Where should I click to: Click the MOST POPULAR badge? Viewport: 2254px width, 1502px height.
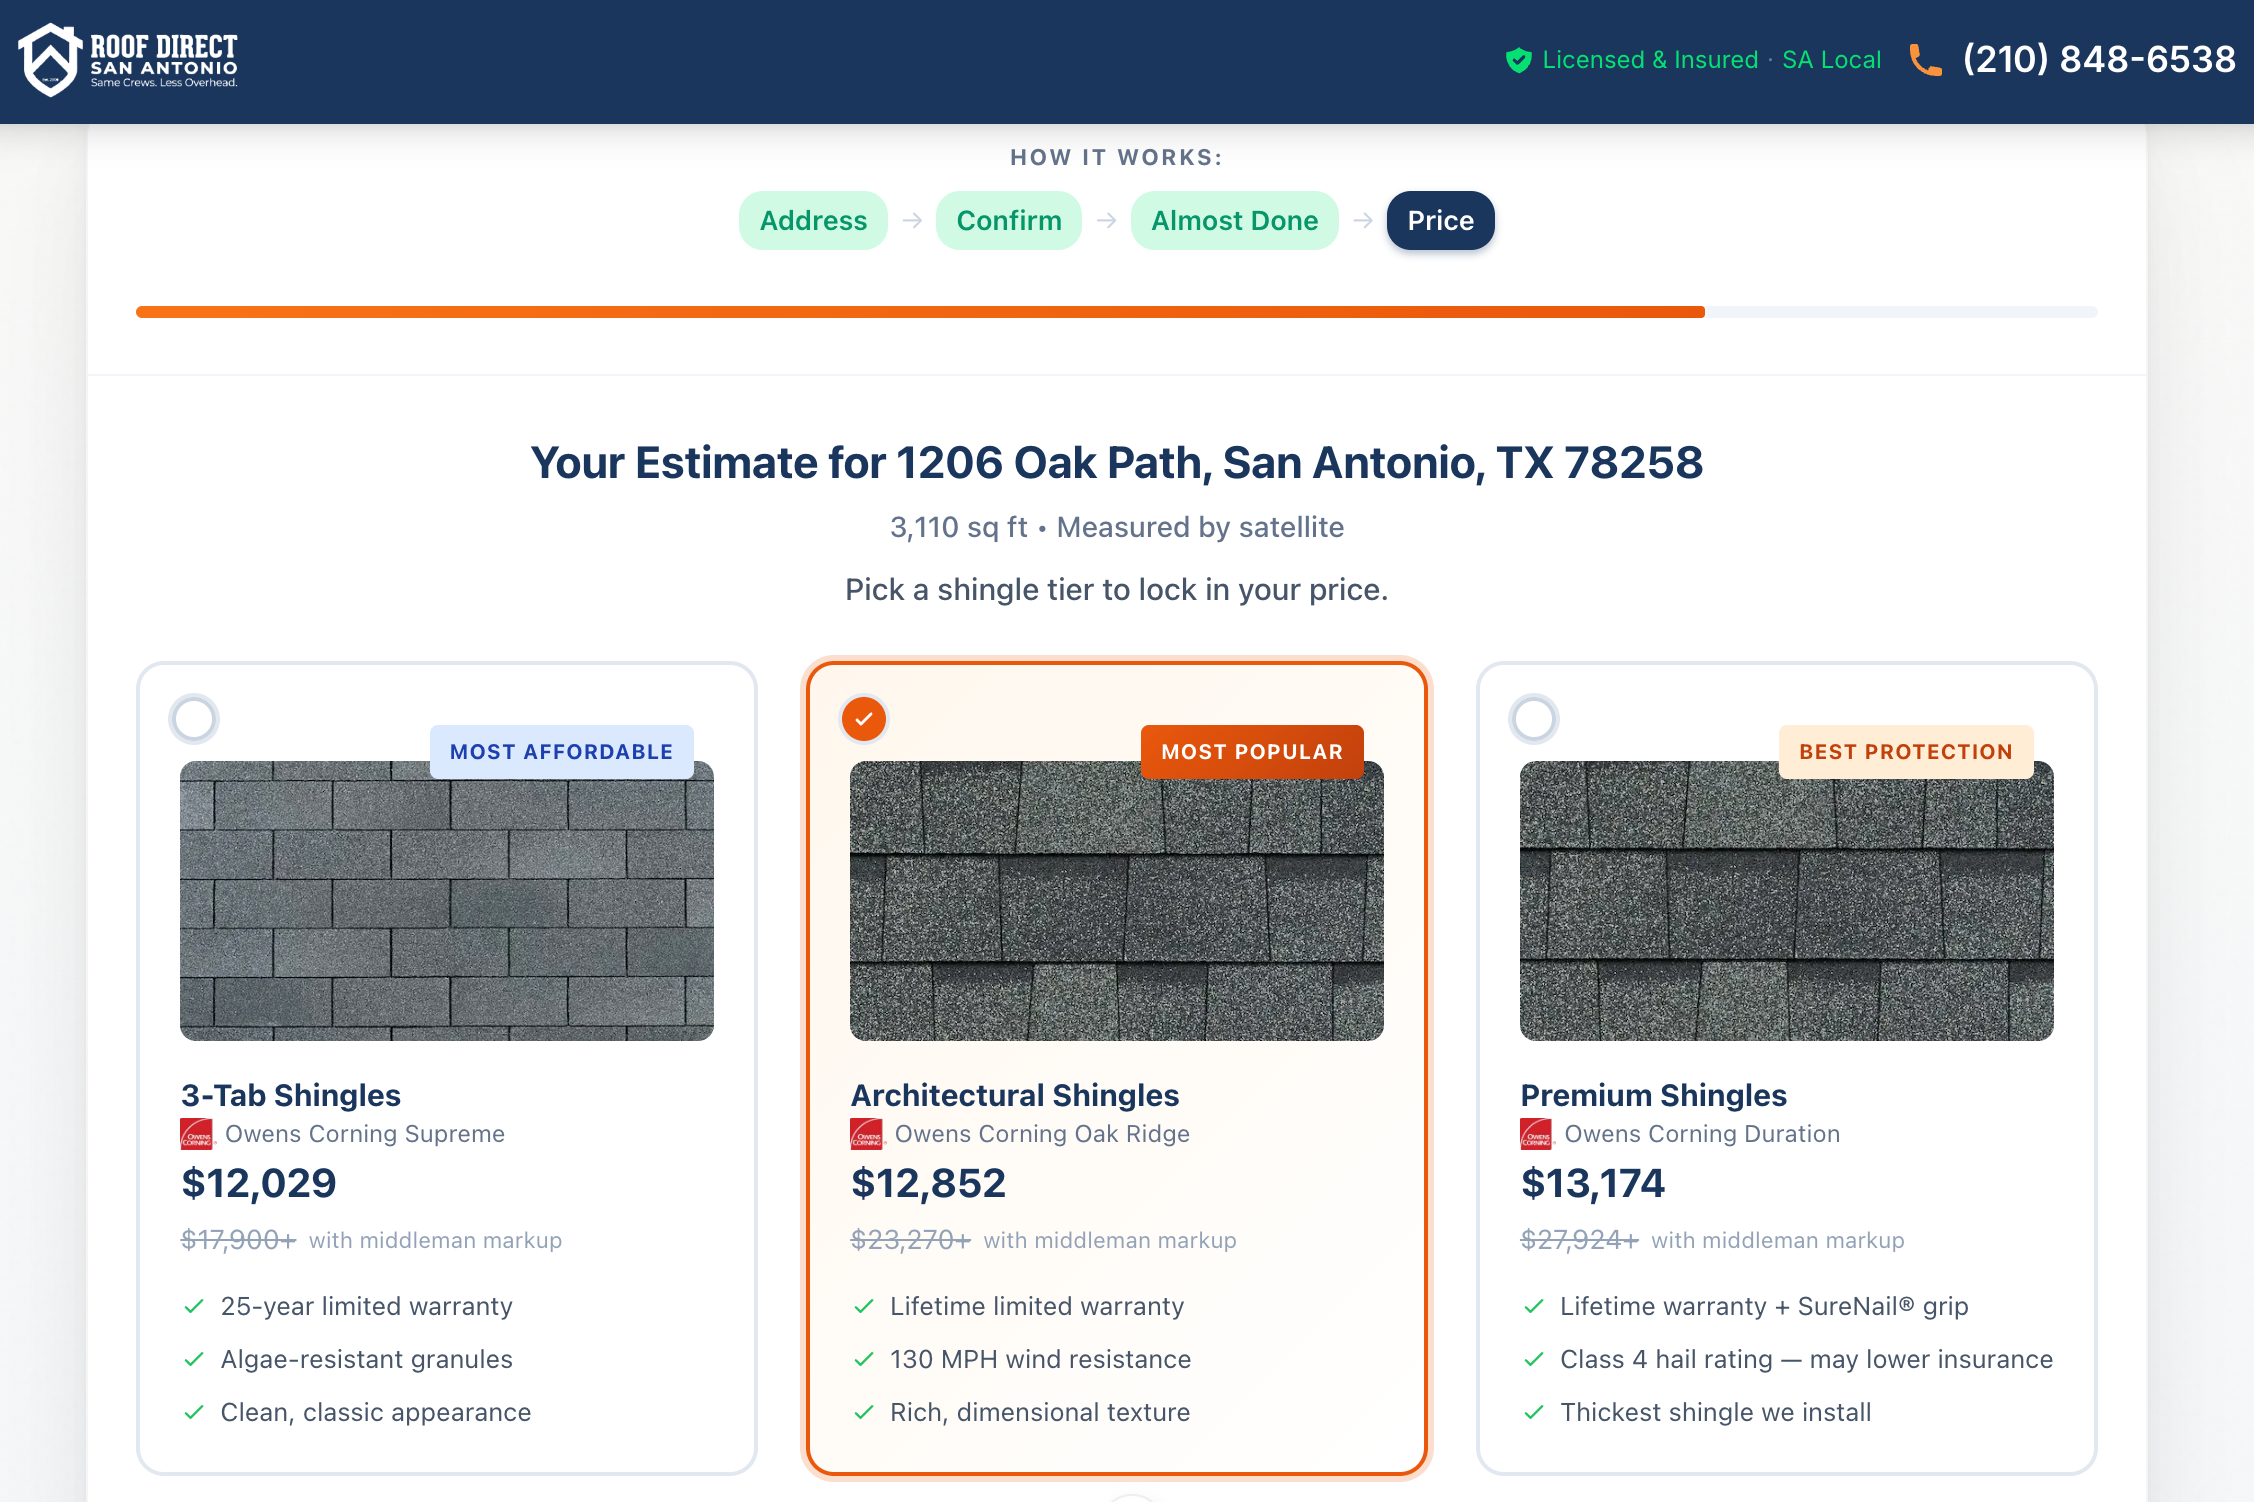(1252, 751)
